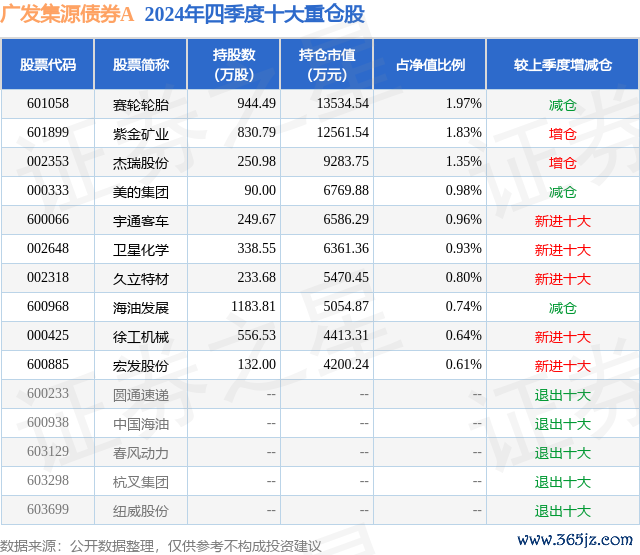Click the net value ratio 1.35%
The image size is (640, 555).
[463, 161]
